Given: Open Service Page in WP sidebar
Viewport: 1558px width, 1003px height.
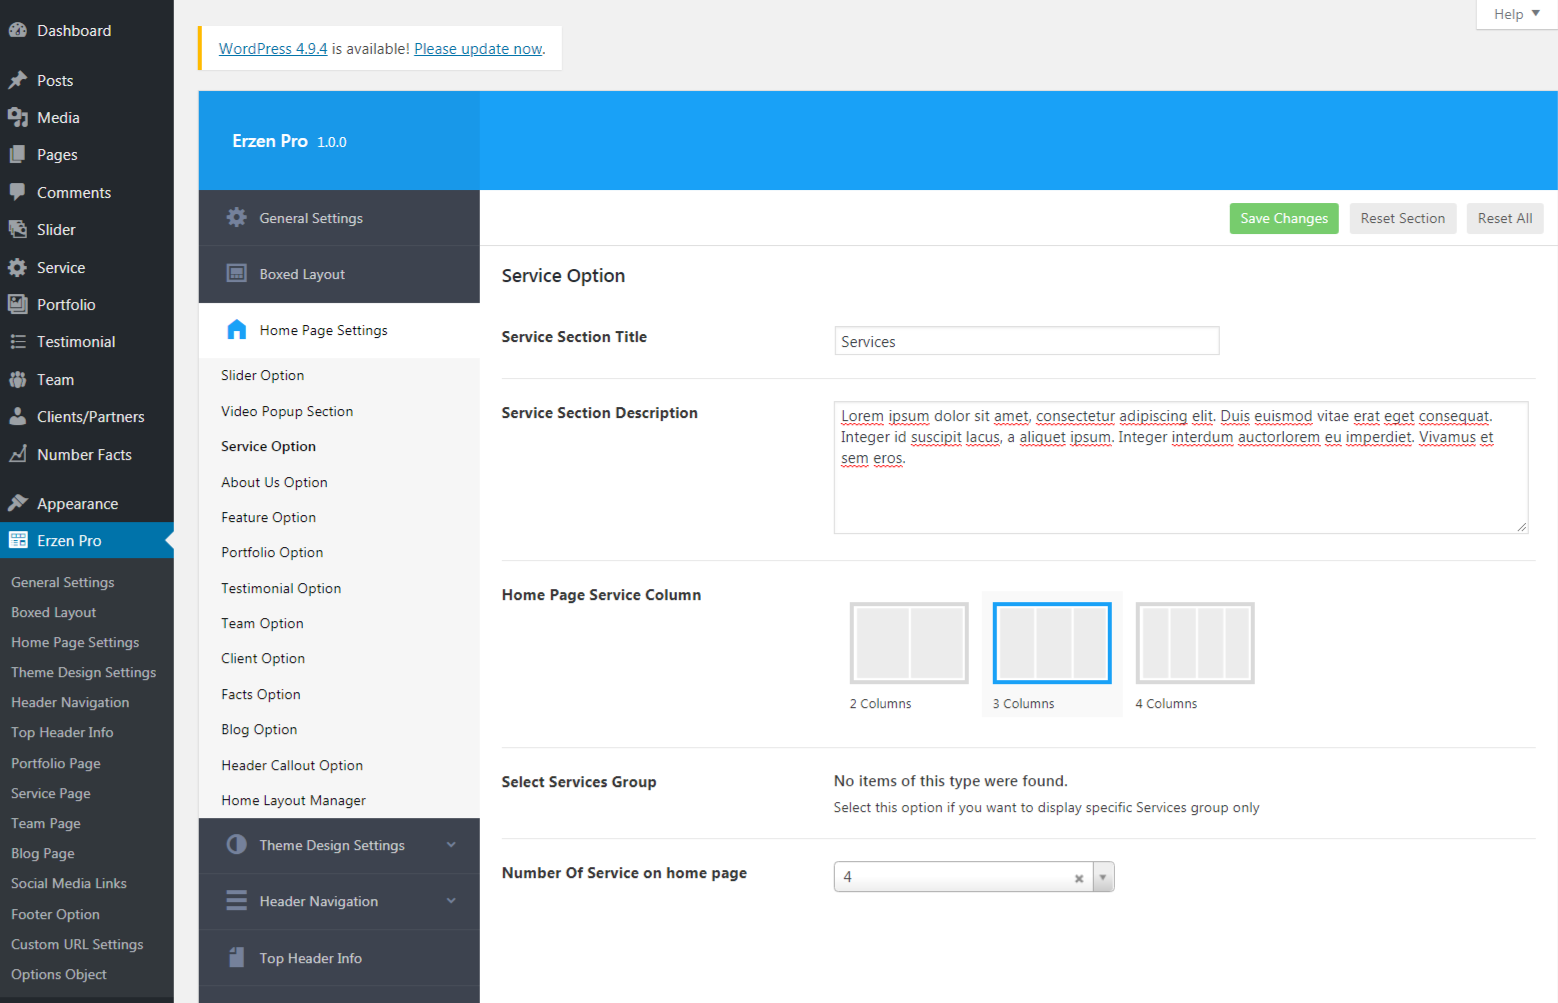Looking at the screenshot, I should (51, 793).
